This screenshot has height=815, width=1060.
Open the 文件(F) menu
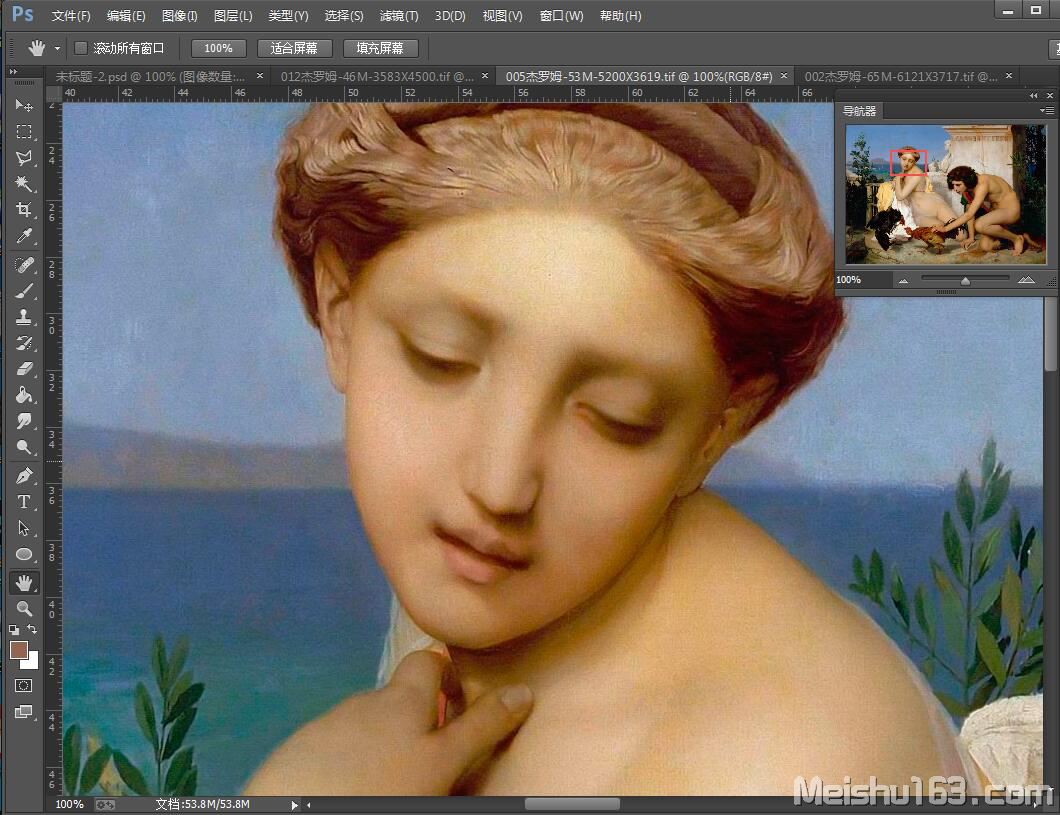[71, 16]
